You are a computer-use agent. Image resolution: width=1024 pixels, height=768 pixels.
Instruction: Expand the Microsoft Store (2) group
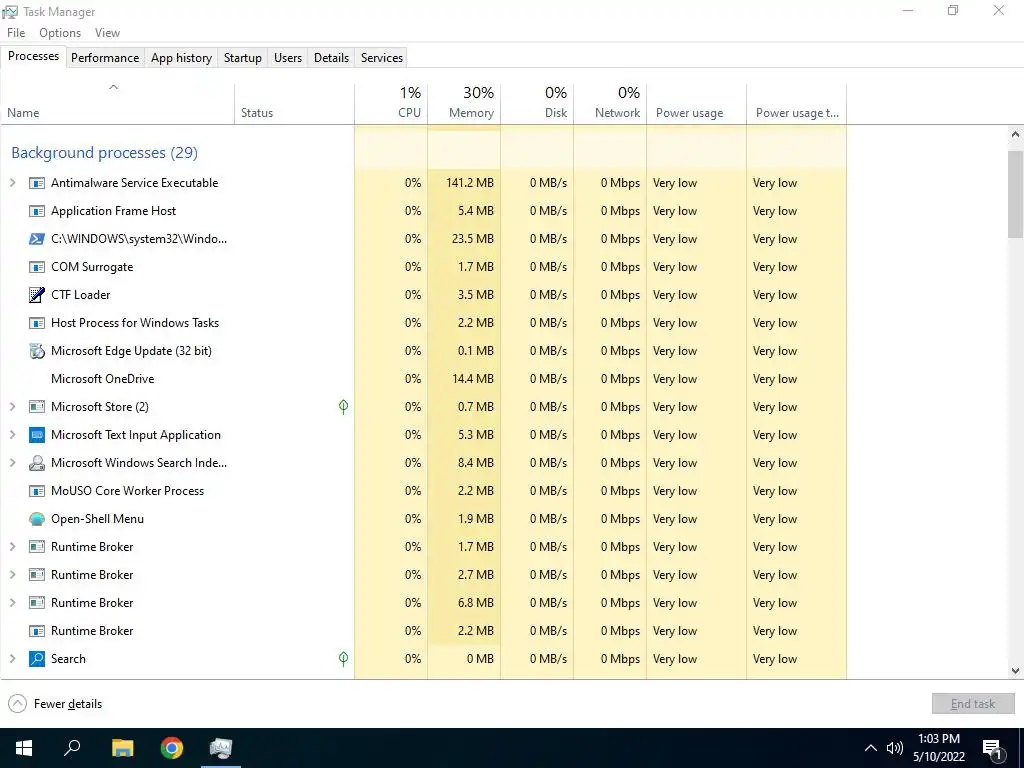12,407
